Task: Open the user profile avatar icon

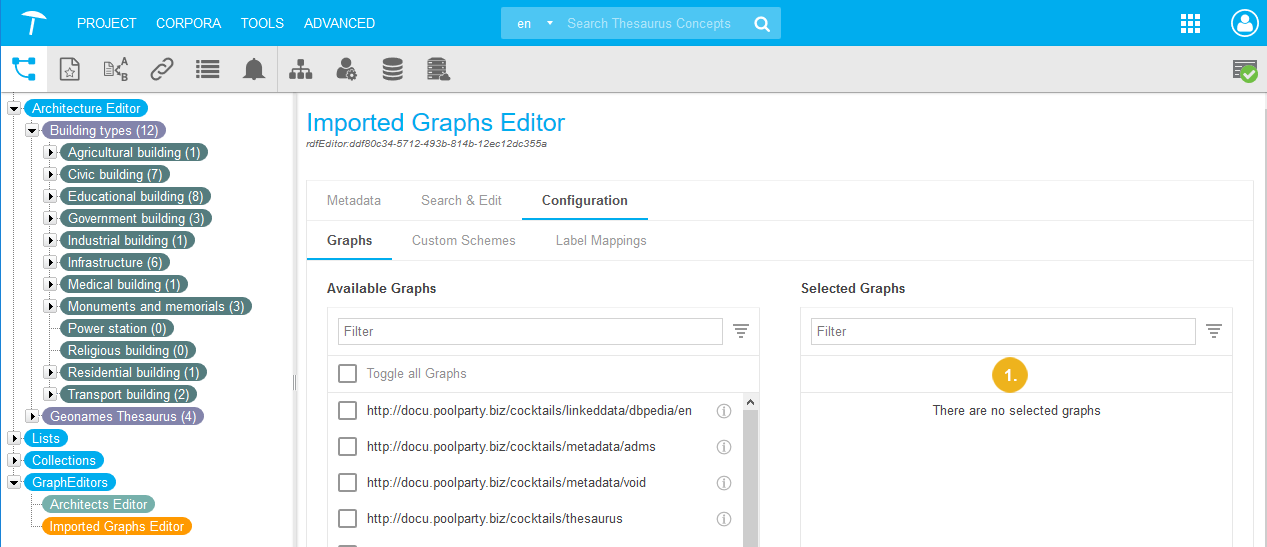Action: (x=1244, y=23)
